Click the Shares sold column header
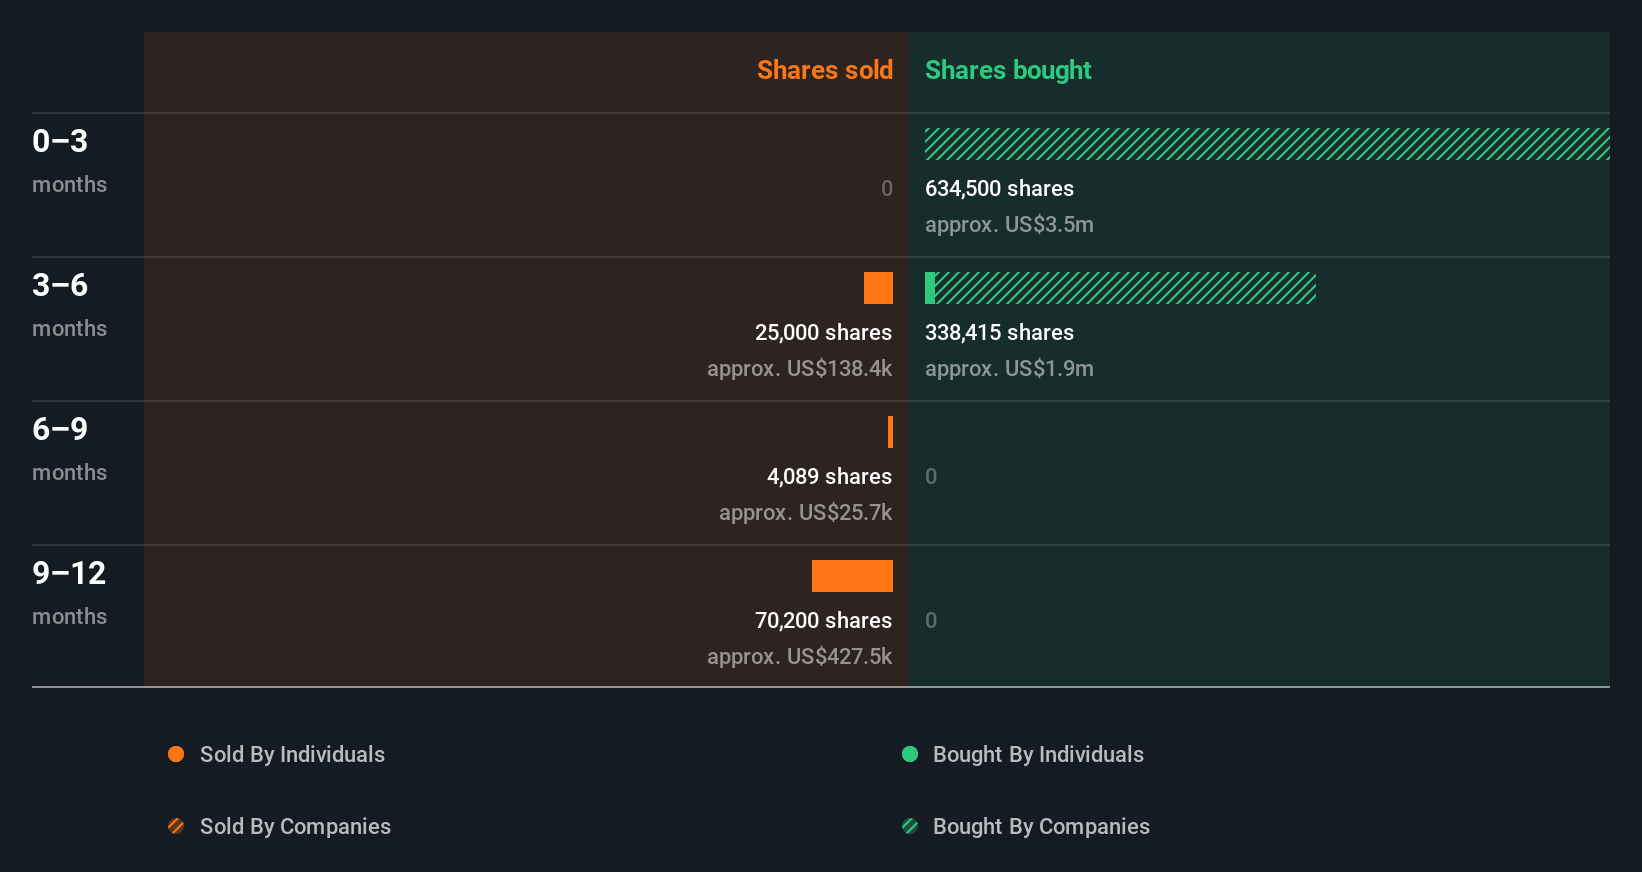This screenshot has height=872, width=1642. [825, 70]
